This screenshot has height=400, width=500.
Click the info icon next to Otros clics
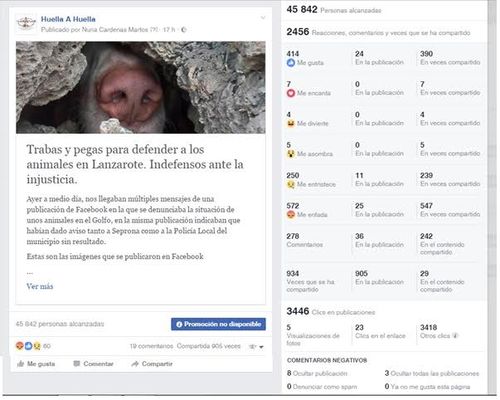pos(455,336)
